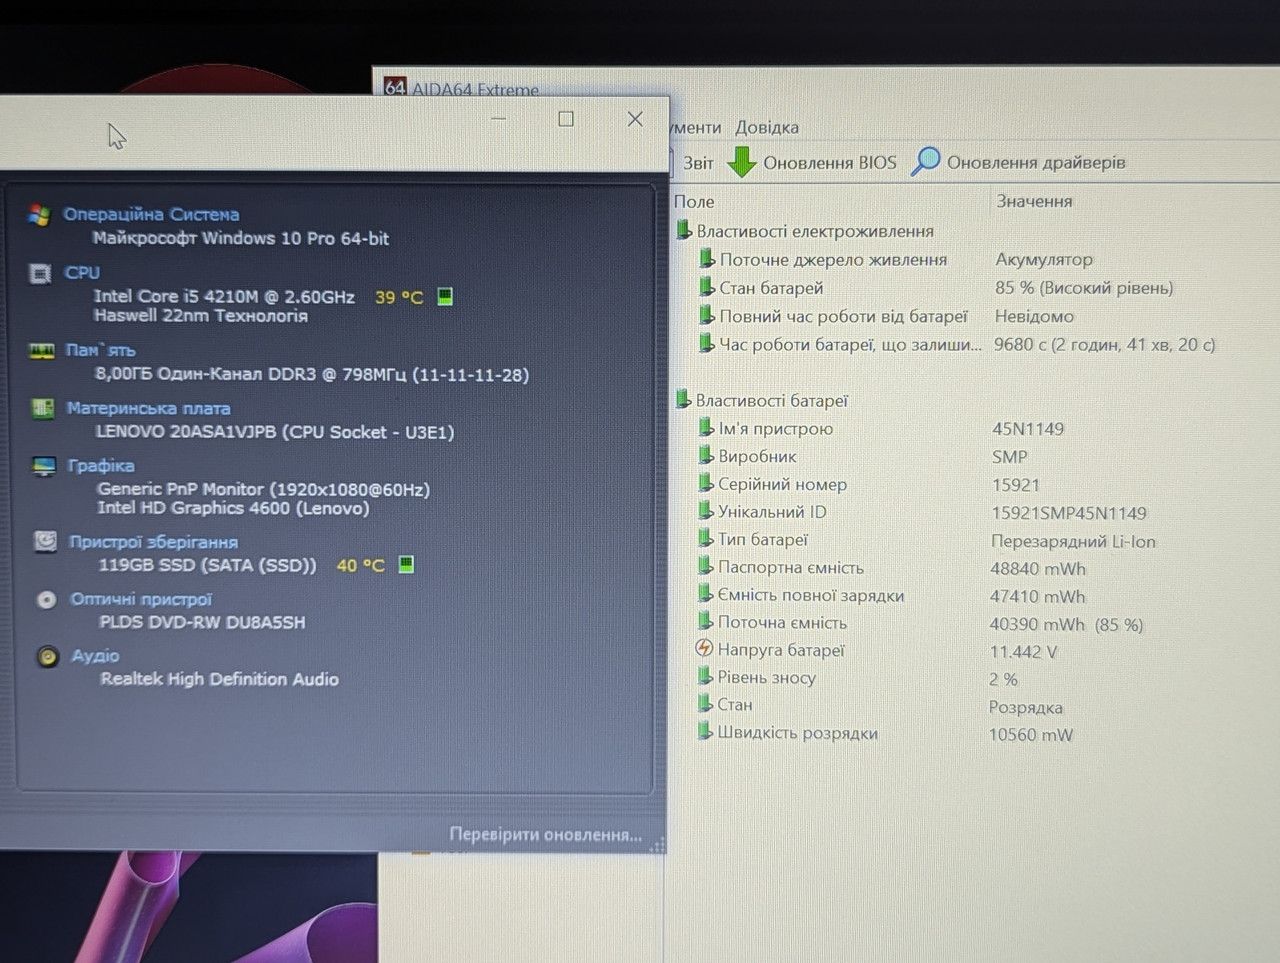Click the AIDA64 Extreme title bar logo
Viewport: 1280px width, 963px height.
(x=395, y=88)
